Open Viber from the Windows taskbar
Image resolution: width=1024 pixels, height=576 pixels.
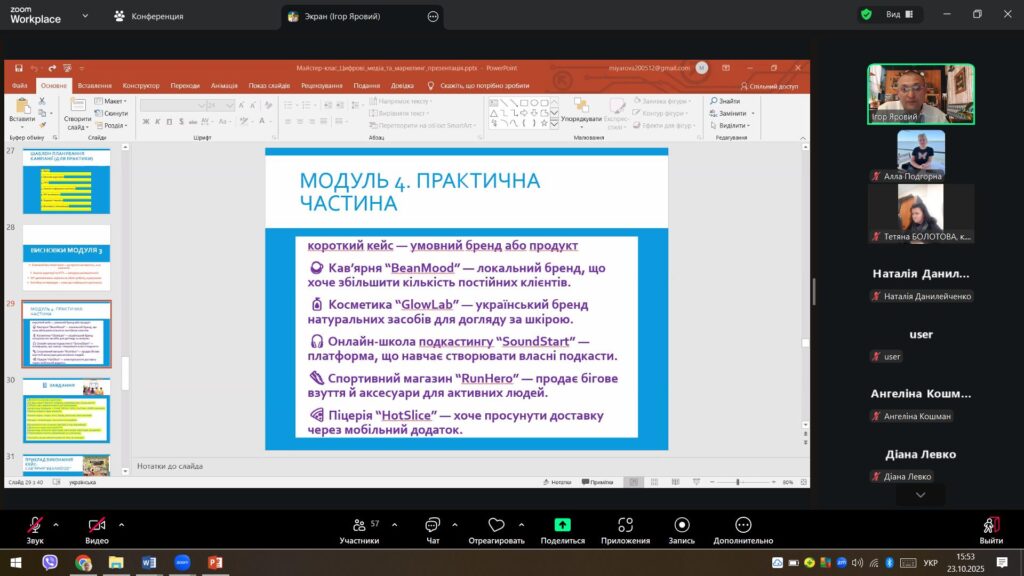[50, 563]
